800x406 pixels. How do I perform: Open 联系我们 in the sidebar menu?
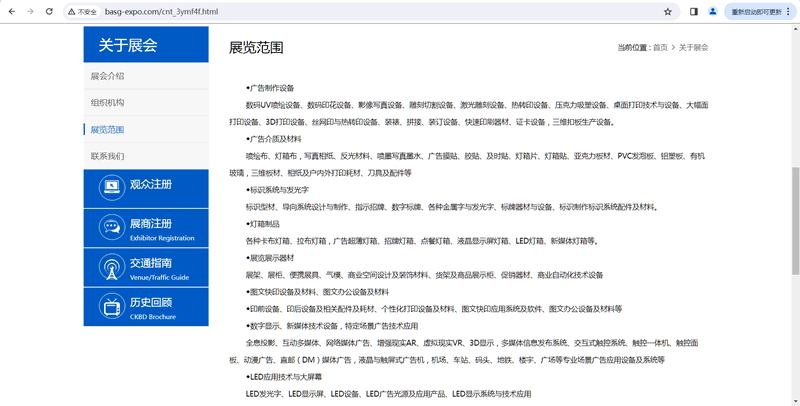107,157
